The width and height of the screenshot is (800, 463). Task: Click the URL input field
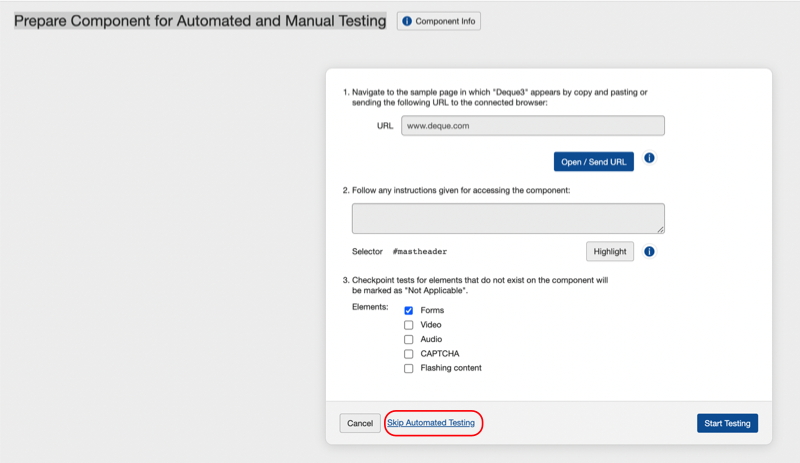click(x=532, y=126)
